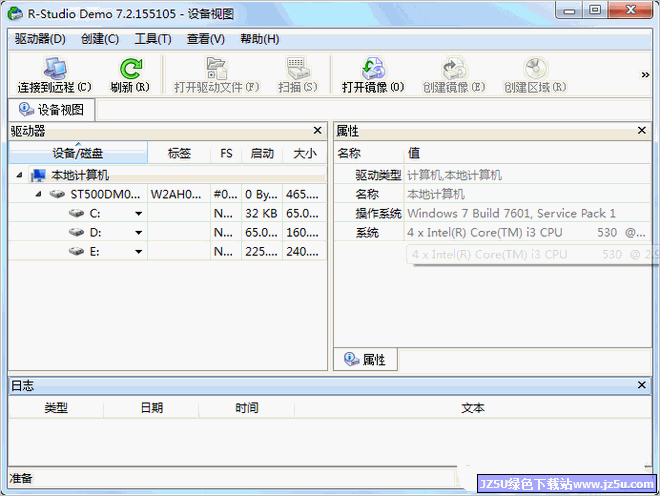Image resolution: width=660 pixels, height=496 pixels.
Task: Click the 465.... size cell
Action: 302,194
